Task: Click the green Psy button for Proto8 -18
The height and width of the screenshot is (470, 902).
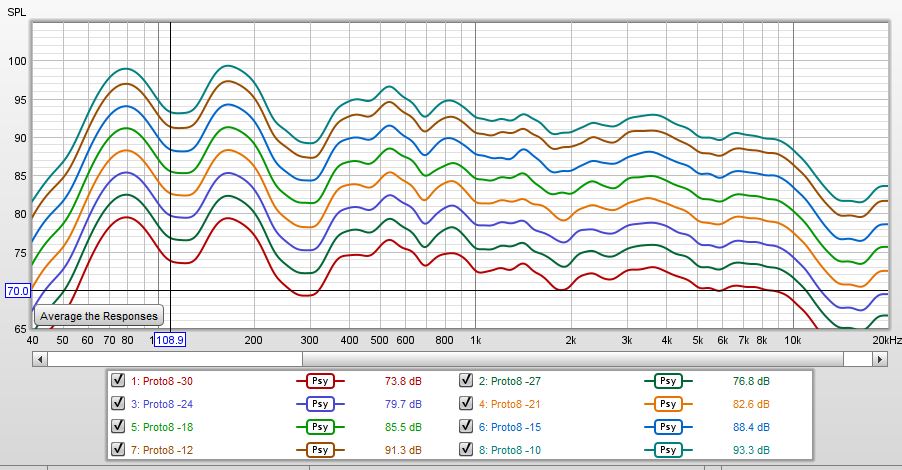Action: (x=320, y=427)
